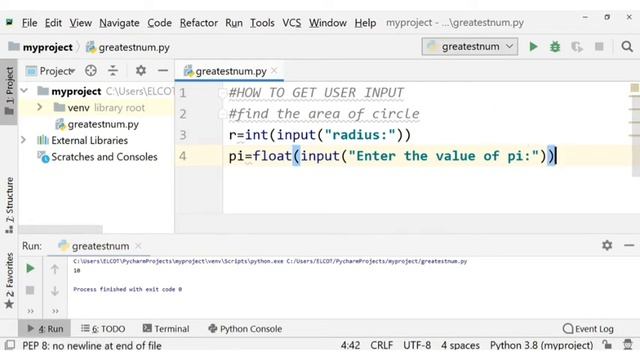The width and height of the screenshot is (640, 360).
Task: Expand External Libraries node
Action: tap(24, 140)
